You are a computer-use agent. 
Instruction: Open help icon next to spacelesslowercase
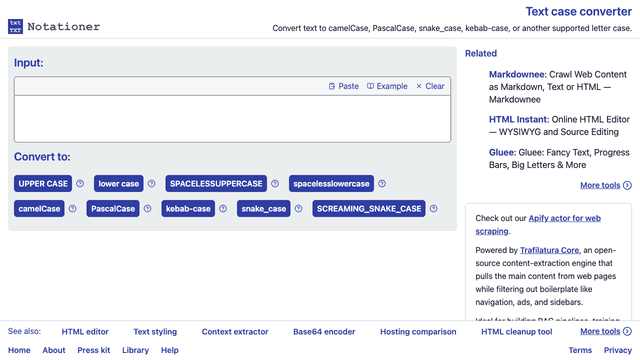[x=382, y=184]
